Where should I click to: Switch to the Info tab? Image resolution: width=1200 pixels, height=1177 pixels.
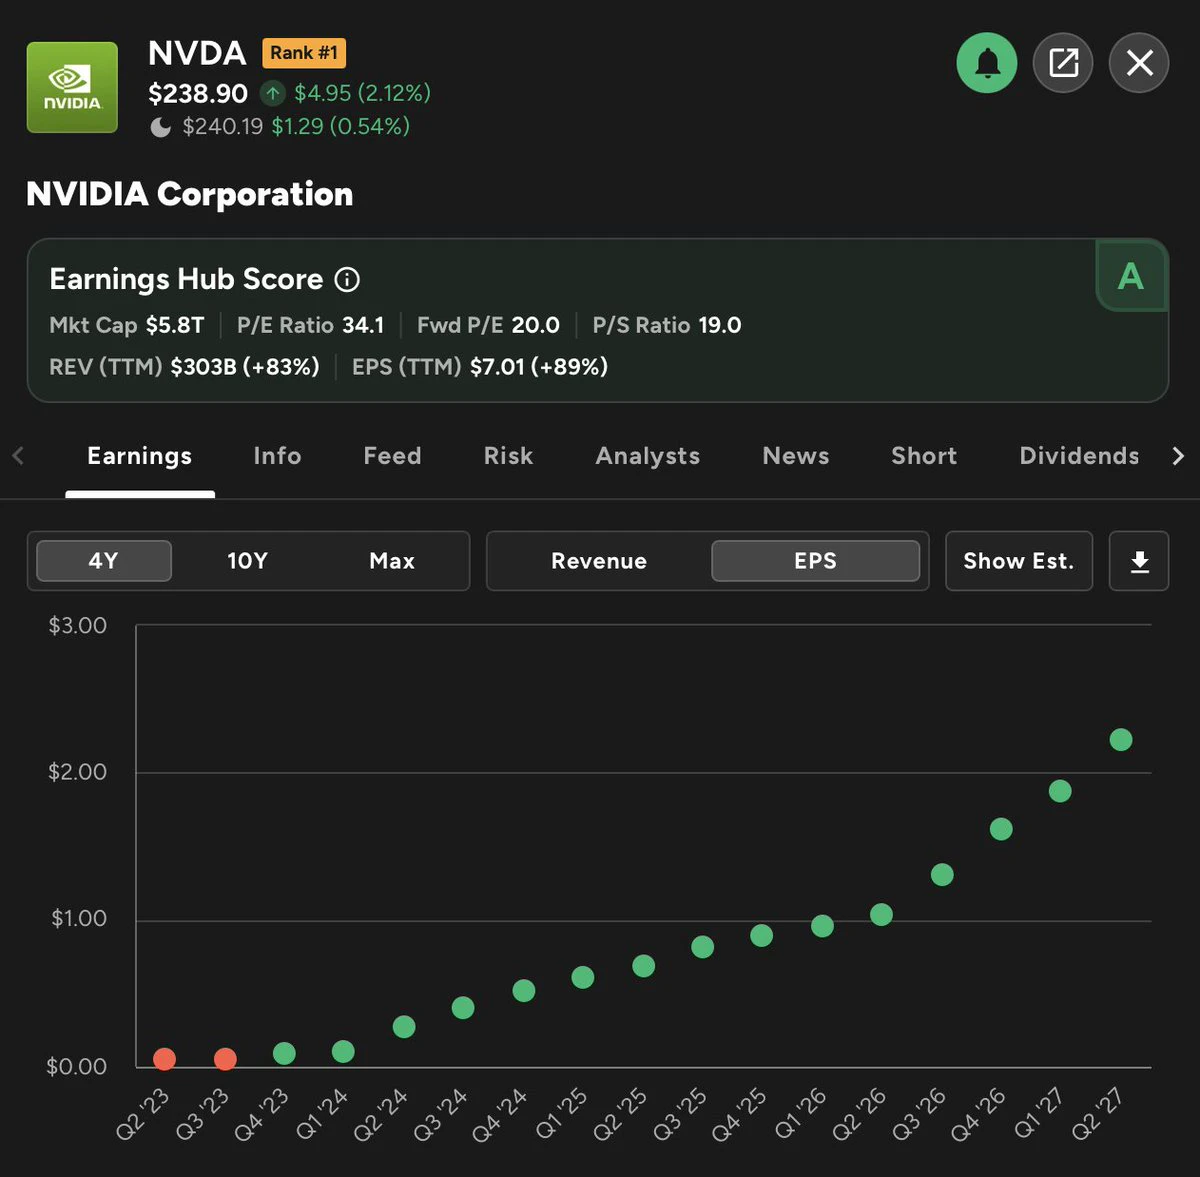pos(277,456)
